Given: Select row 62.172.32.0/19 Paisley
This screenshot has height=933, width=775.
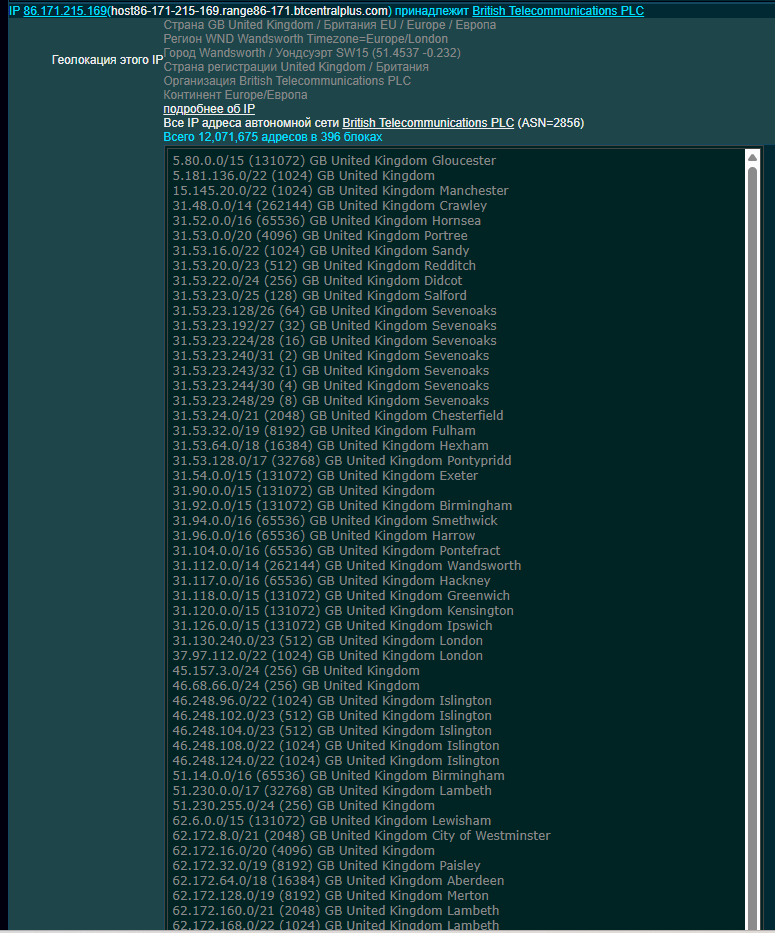Looking at the screenshot, I should coord(326,866).
